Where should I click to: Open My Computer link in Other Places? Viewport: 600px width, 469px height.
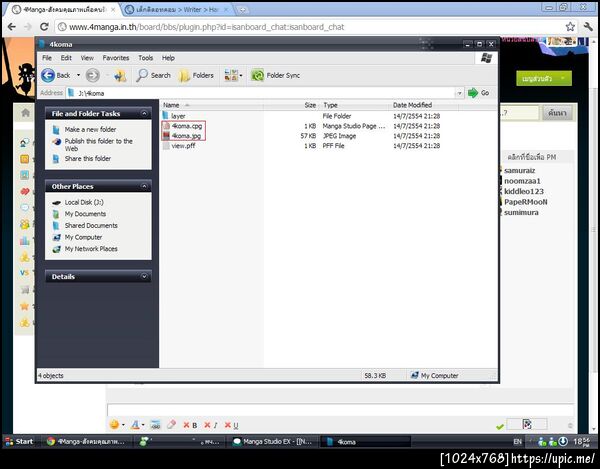click(83, 237)
